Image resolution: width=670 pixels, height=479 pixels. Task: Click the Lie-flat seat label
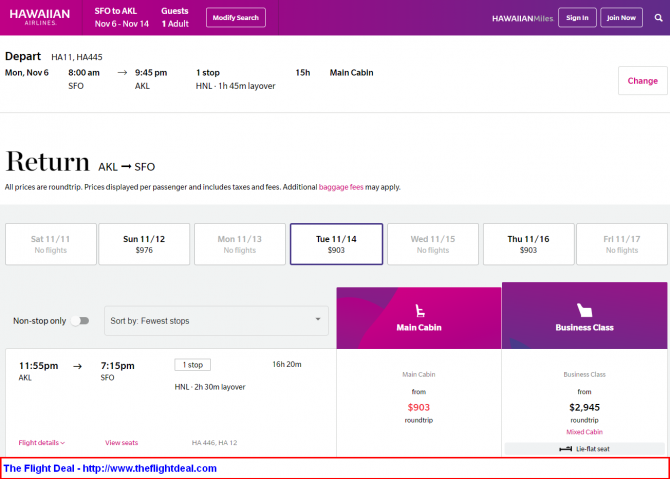point(593,449)
